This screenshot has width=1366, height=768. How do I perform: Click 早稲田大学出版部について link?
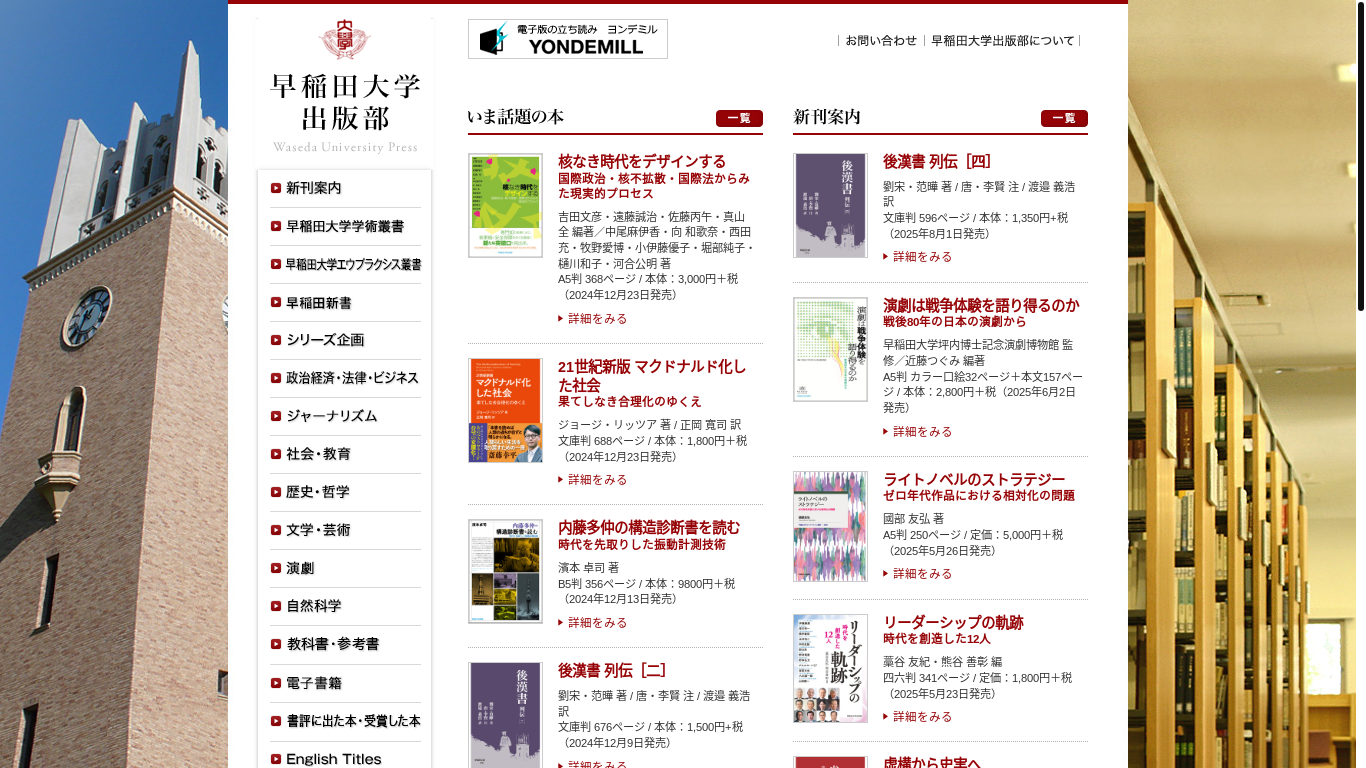point(1003,41)
